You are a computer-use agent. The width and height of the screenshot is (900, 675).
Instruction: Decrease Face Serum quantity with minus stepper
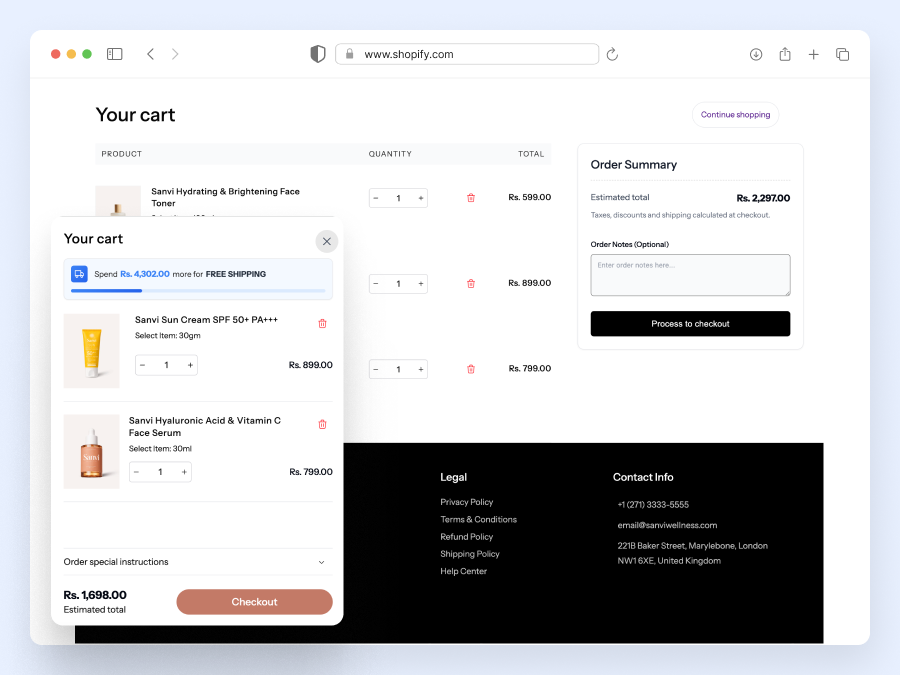pos(135,471)
